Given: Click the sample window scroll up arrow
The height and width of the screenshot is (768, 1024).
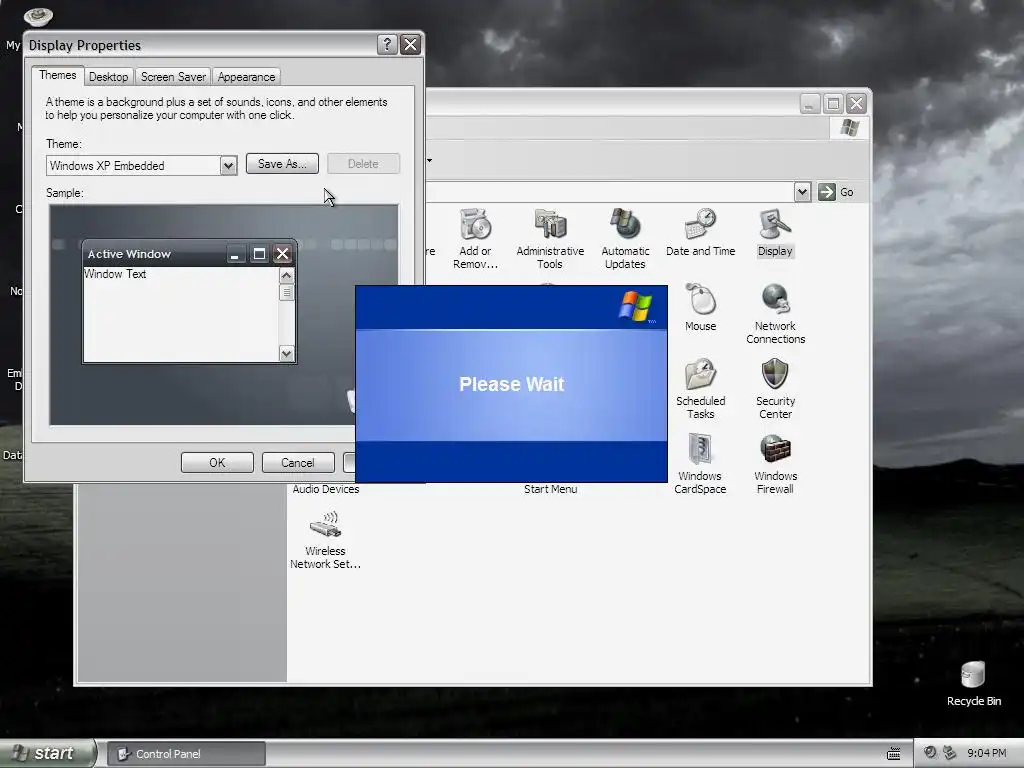Looking at the screenshot, I should coord(286,276).
